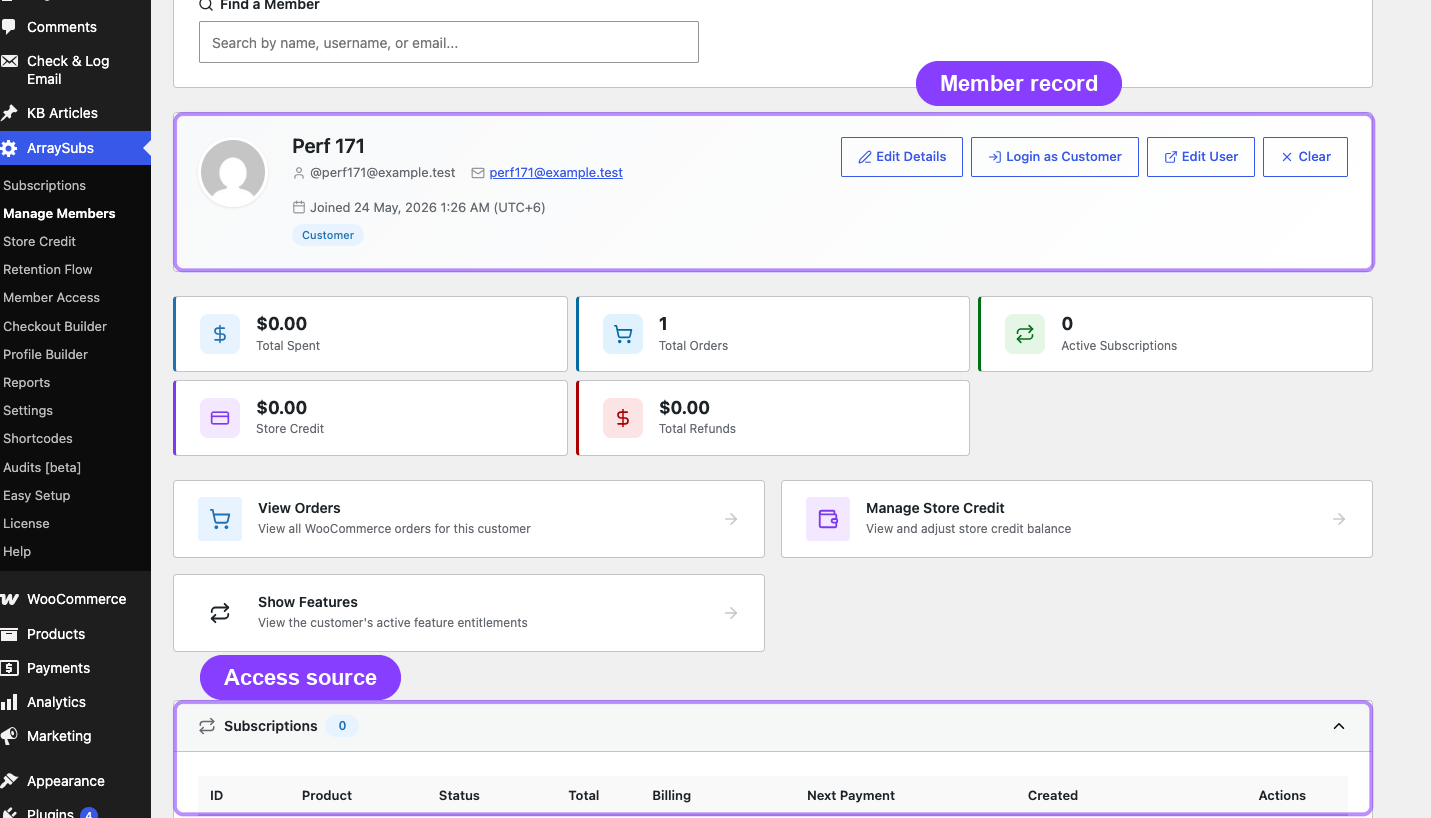Open the Shortcodes submenu item
The image size is (1431, 818).
point(37,438)
